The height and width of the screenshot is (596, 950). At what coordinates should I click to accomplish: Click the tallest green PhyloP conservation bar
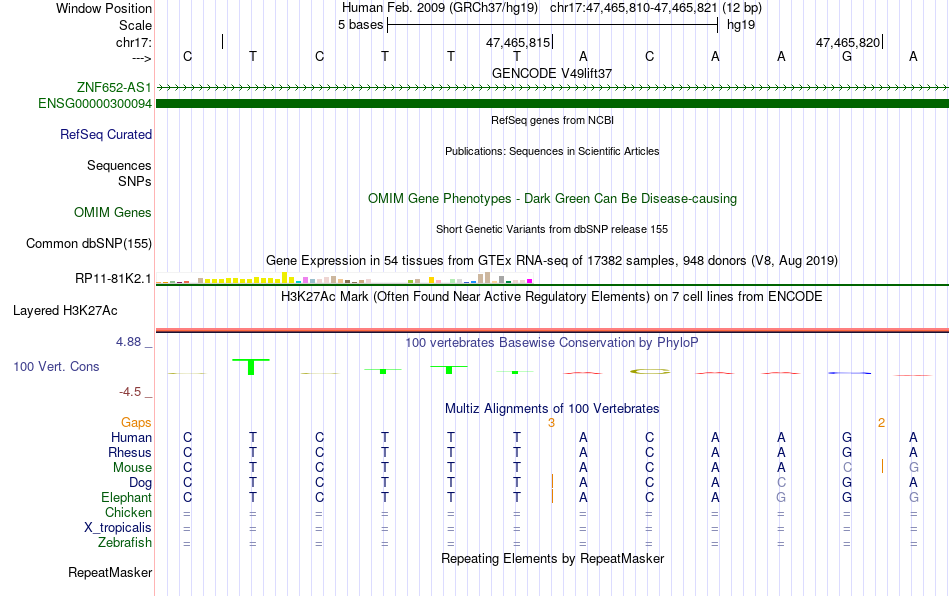[251, 366]
